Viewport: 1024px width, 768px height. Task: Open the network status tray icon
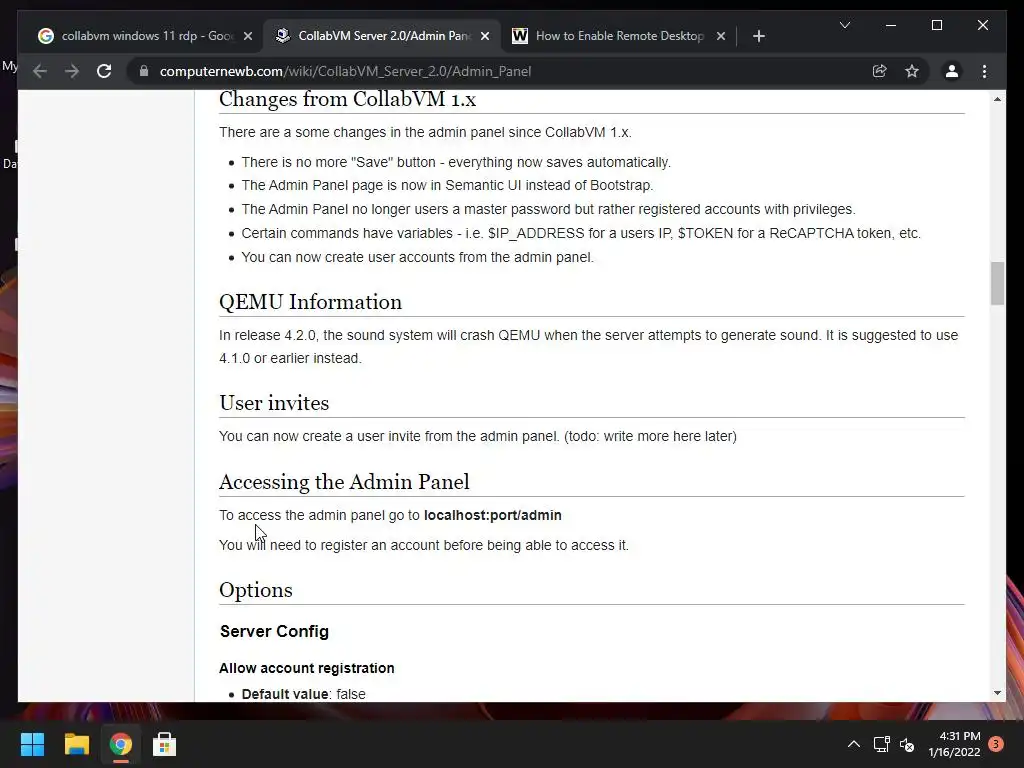tap(882, 744)
